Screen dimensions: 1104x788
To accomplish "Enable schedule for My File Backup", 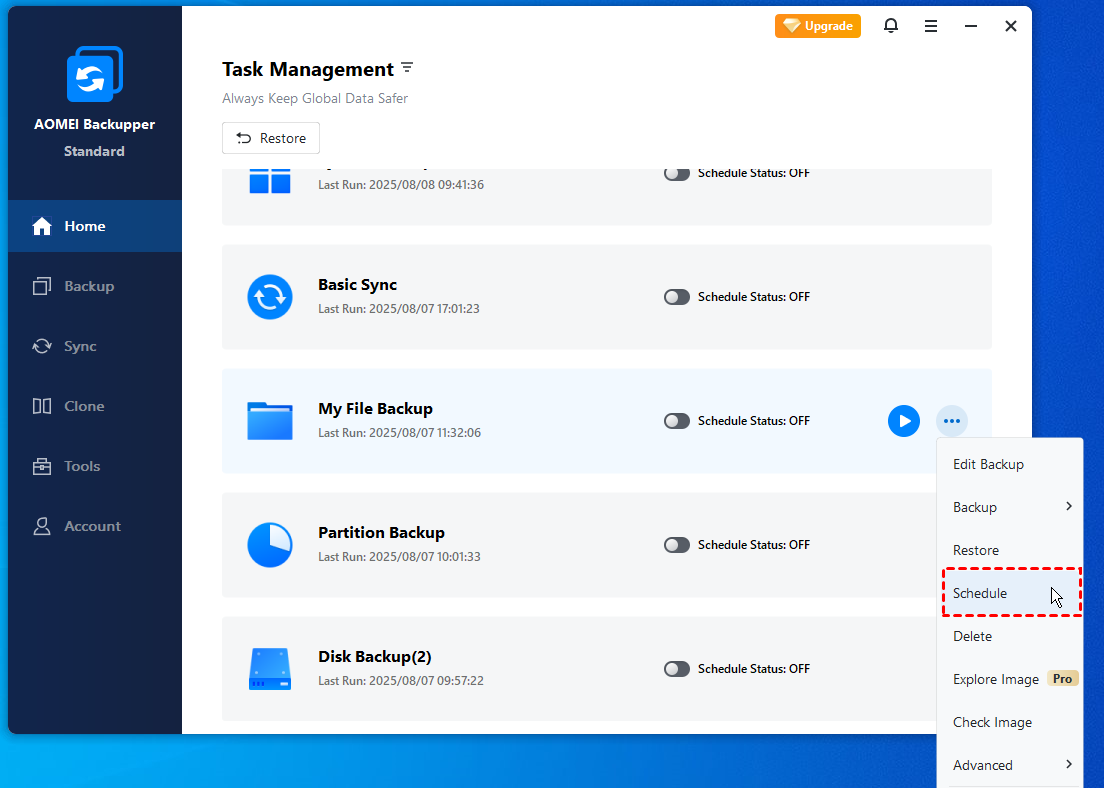I will [677, 421].
